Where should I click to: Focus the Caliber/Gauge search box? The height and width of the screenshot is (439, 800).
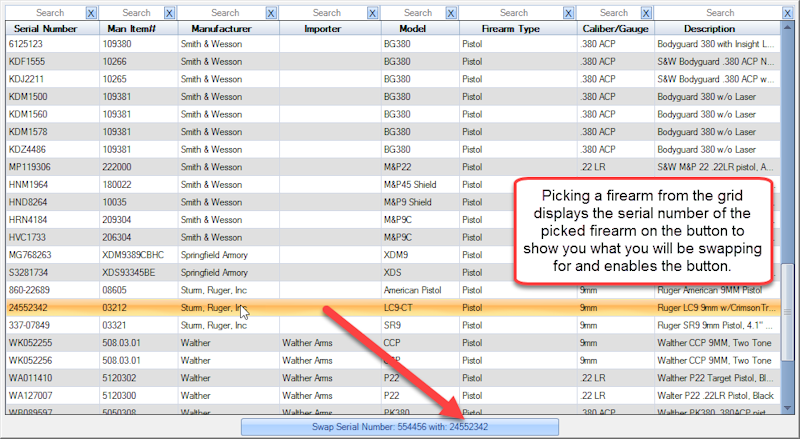(609, 13)
